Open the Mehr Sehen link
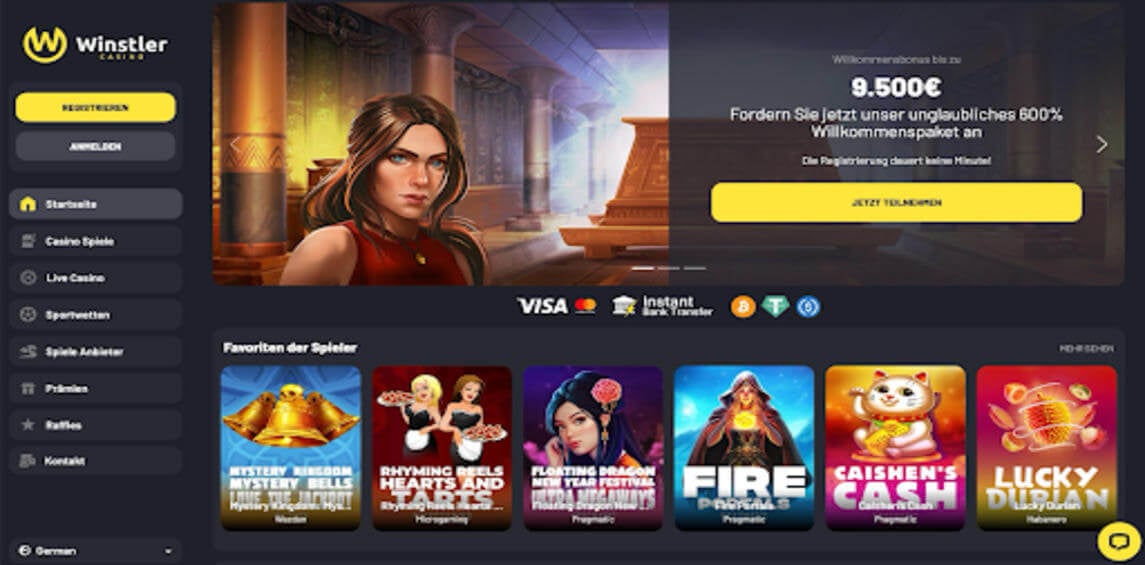 point(1087,349)
